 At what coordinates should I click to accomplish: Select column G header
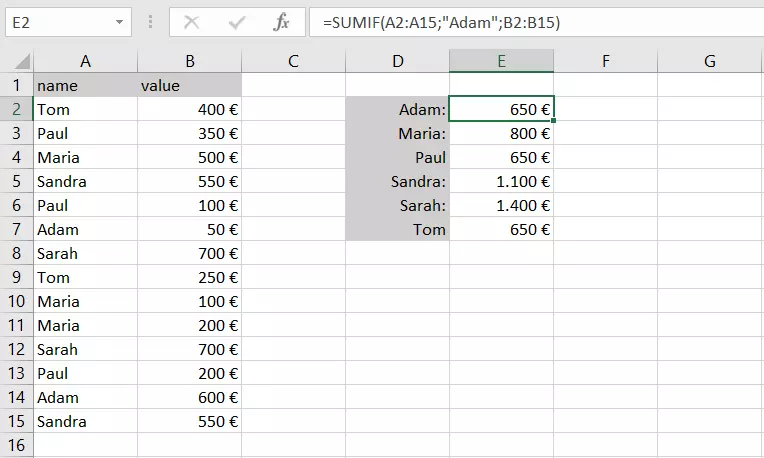click(x=709, y=61)
